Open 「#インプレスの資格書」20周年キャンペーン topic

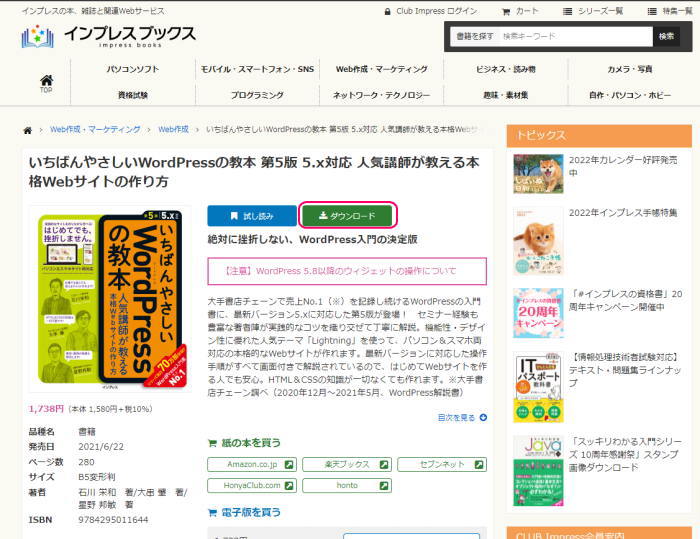click(x=625, y=301)
